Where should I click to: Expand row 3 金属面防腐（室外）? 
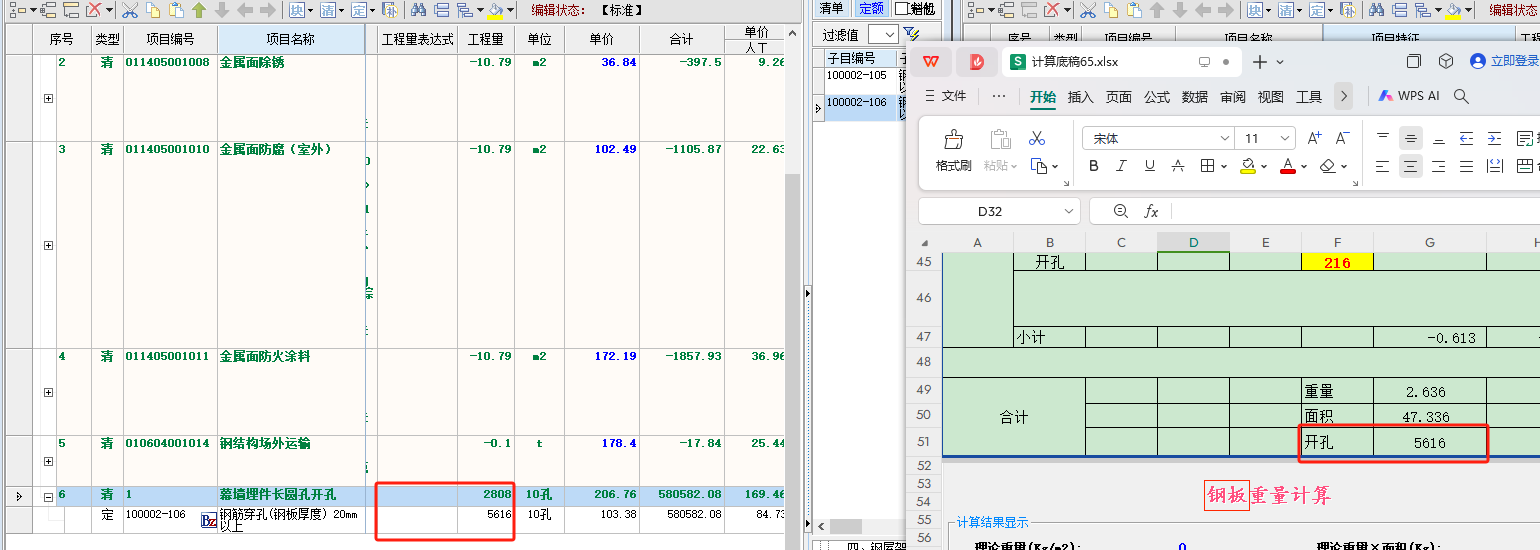[x=48, y=245]
